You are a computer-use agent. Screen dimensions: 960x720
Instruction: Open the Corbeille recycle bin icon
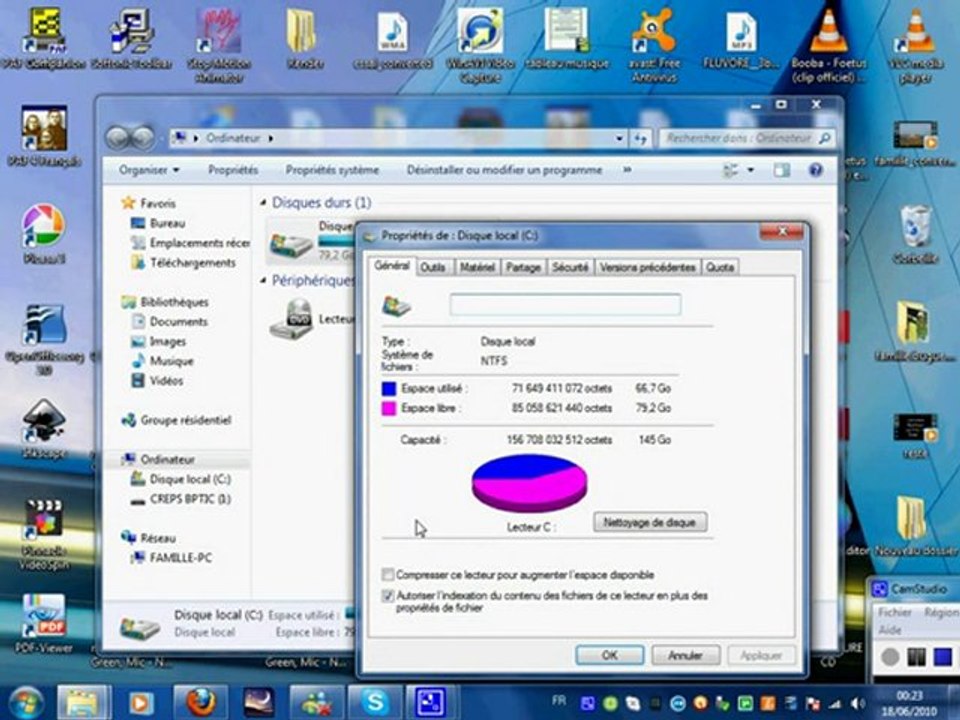point(915,234)
